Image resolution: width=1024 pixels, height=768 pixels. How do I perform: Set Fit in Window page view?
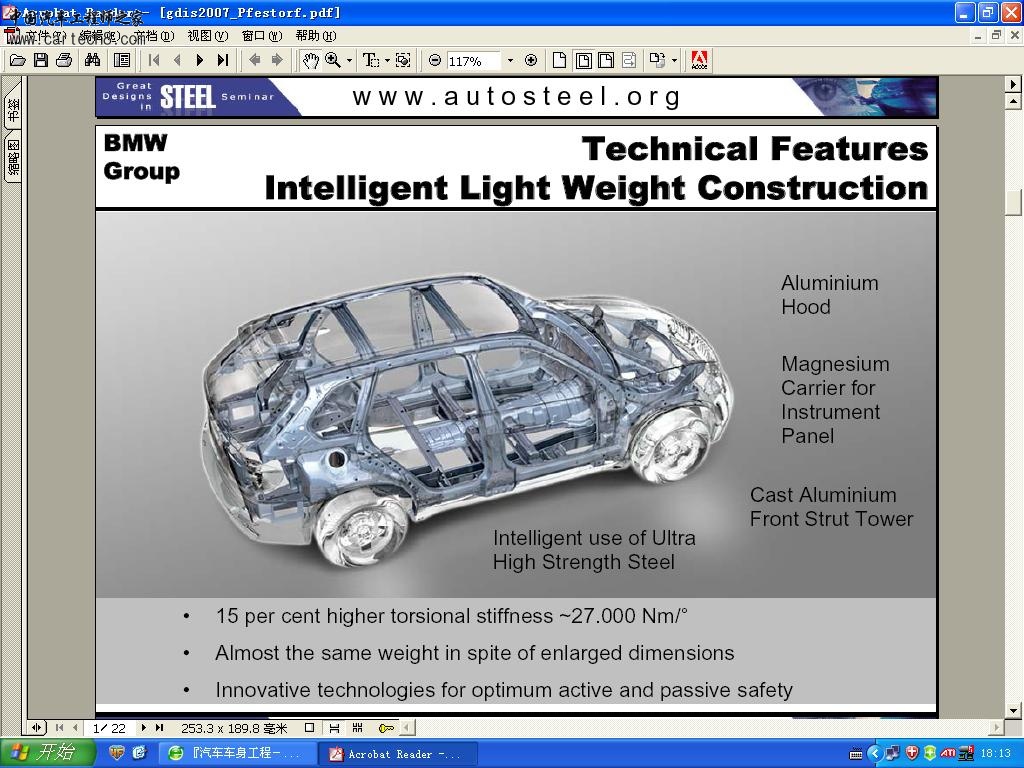click(x=583, y=61)
